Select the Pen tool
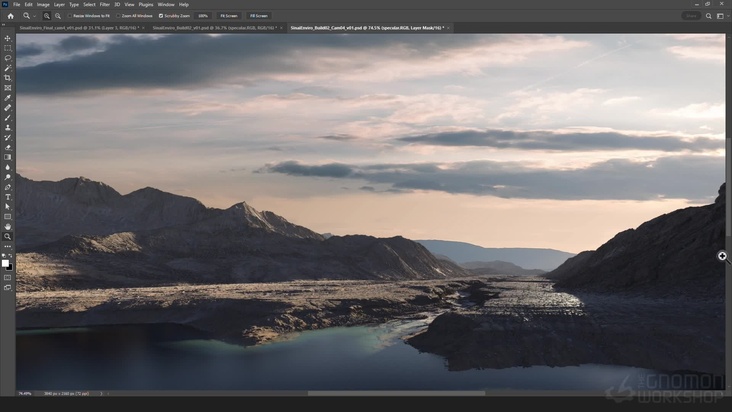 tap(7, 187)
